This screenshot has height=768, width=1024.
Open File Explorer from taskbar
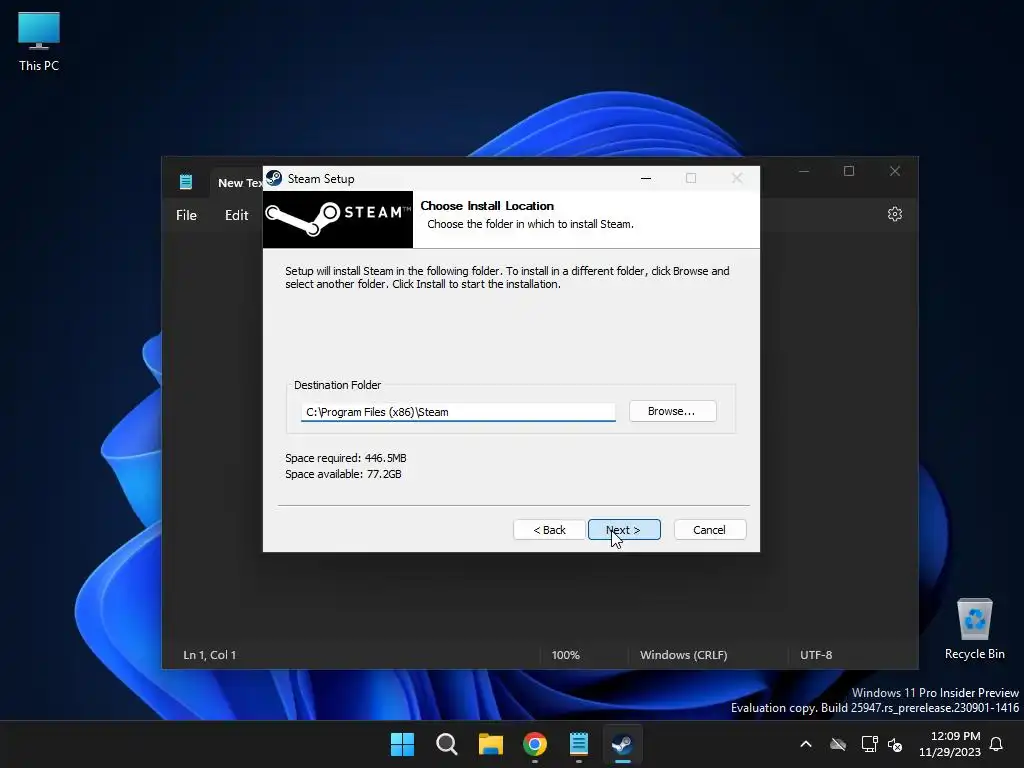pyautogui.click(x=490, y=744)
